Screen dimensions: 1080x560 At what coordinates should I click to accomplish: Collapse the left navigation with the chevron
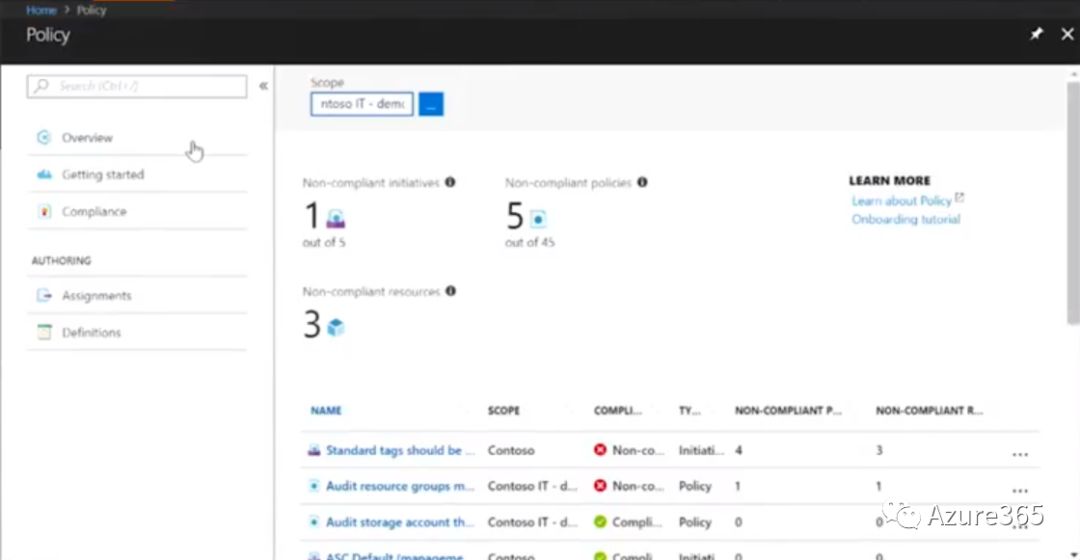click(x=263, y=86)
